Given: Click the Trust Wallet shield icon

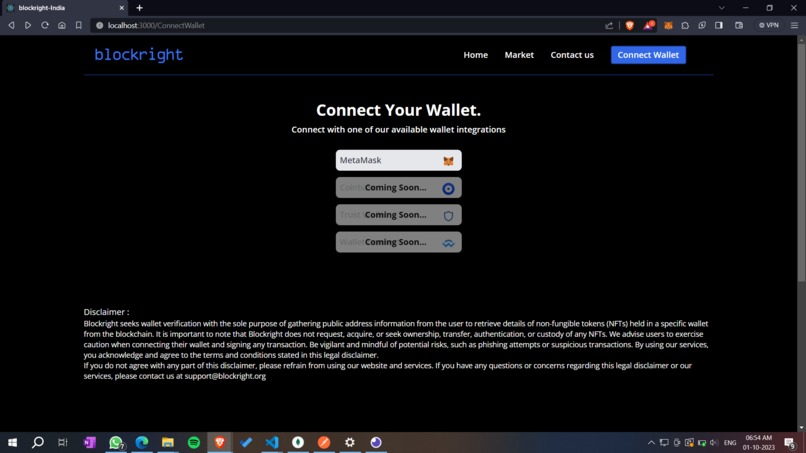Looking at the screenshot, I should (x=448, y=216).
